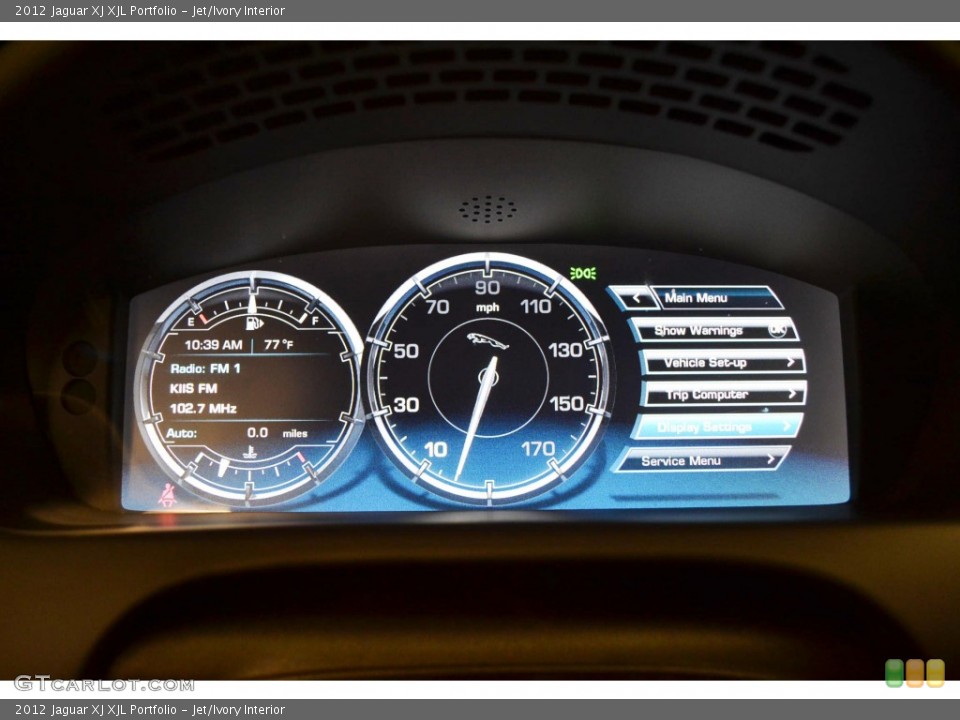Select the Main Menu header item
Screen dimensions: 960x720
[x=715, y=298]
